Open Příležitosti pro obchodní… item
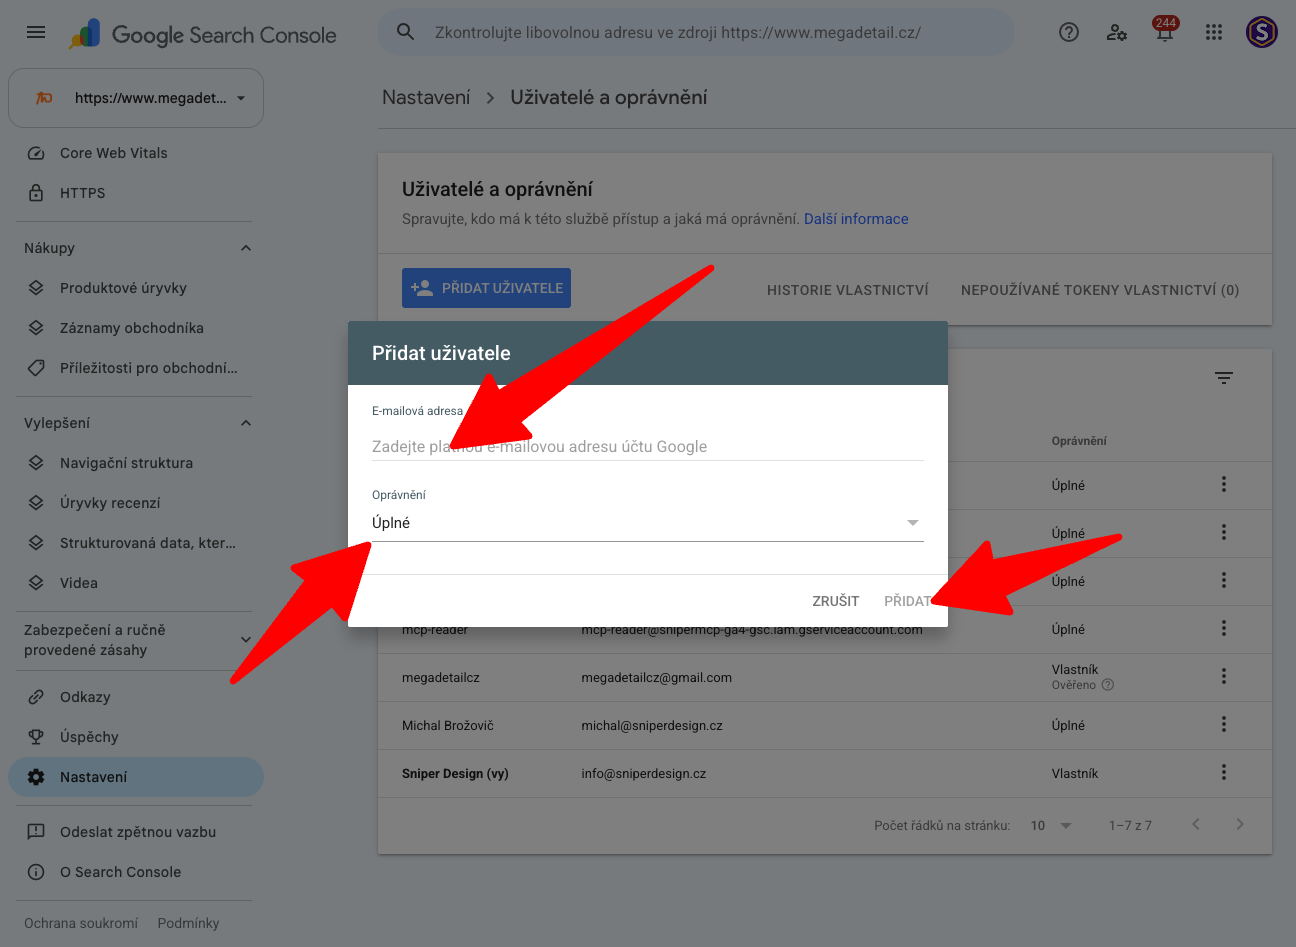Image resolution: width=1296 pixels, height=947 pixels. point(136,368)
